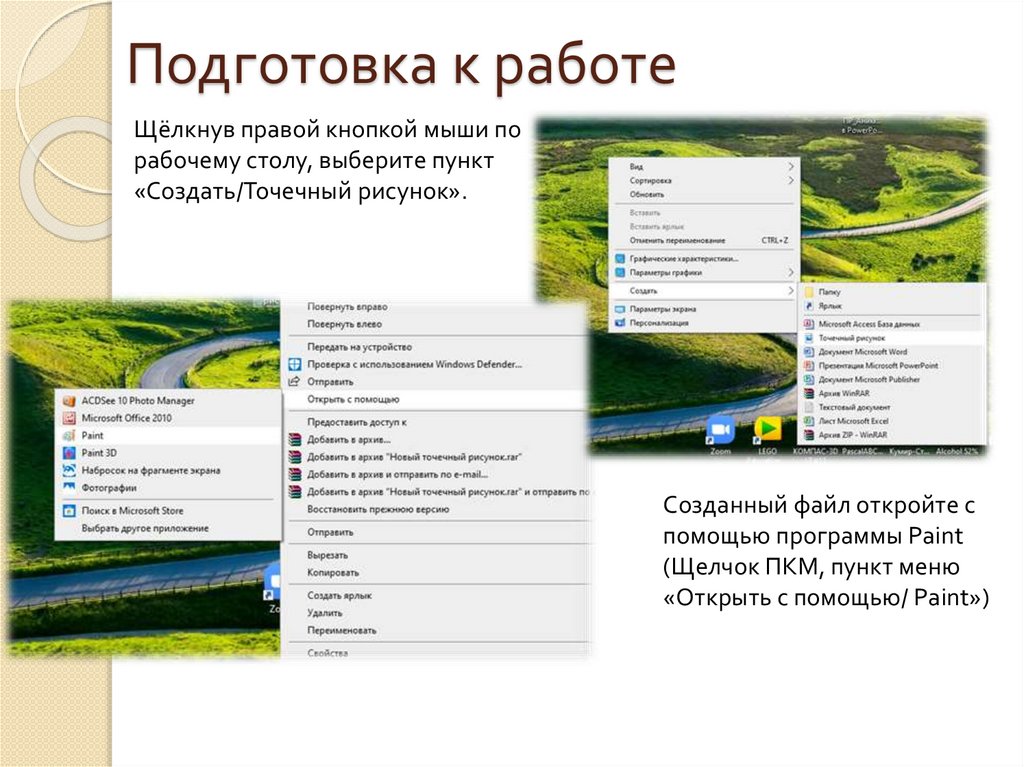Image resolution: width=1024 pixels, height=767 pixels.
Task: Click the Графические характеристики icon
Action: pos(620,259)
